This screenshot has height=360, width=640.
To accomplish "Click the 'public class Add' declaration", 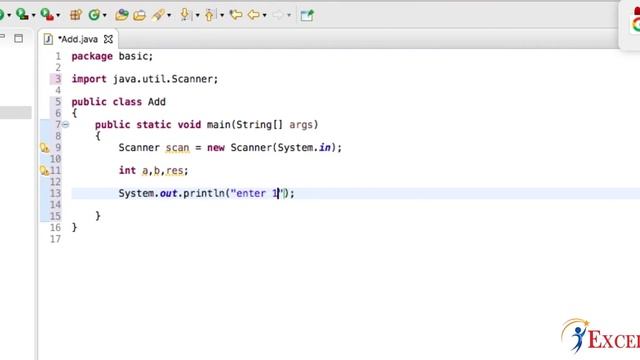I will point(119,102).
